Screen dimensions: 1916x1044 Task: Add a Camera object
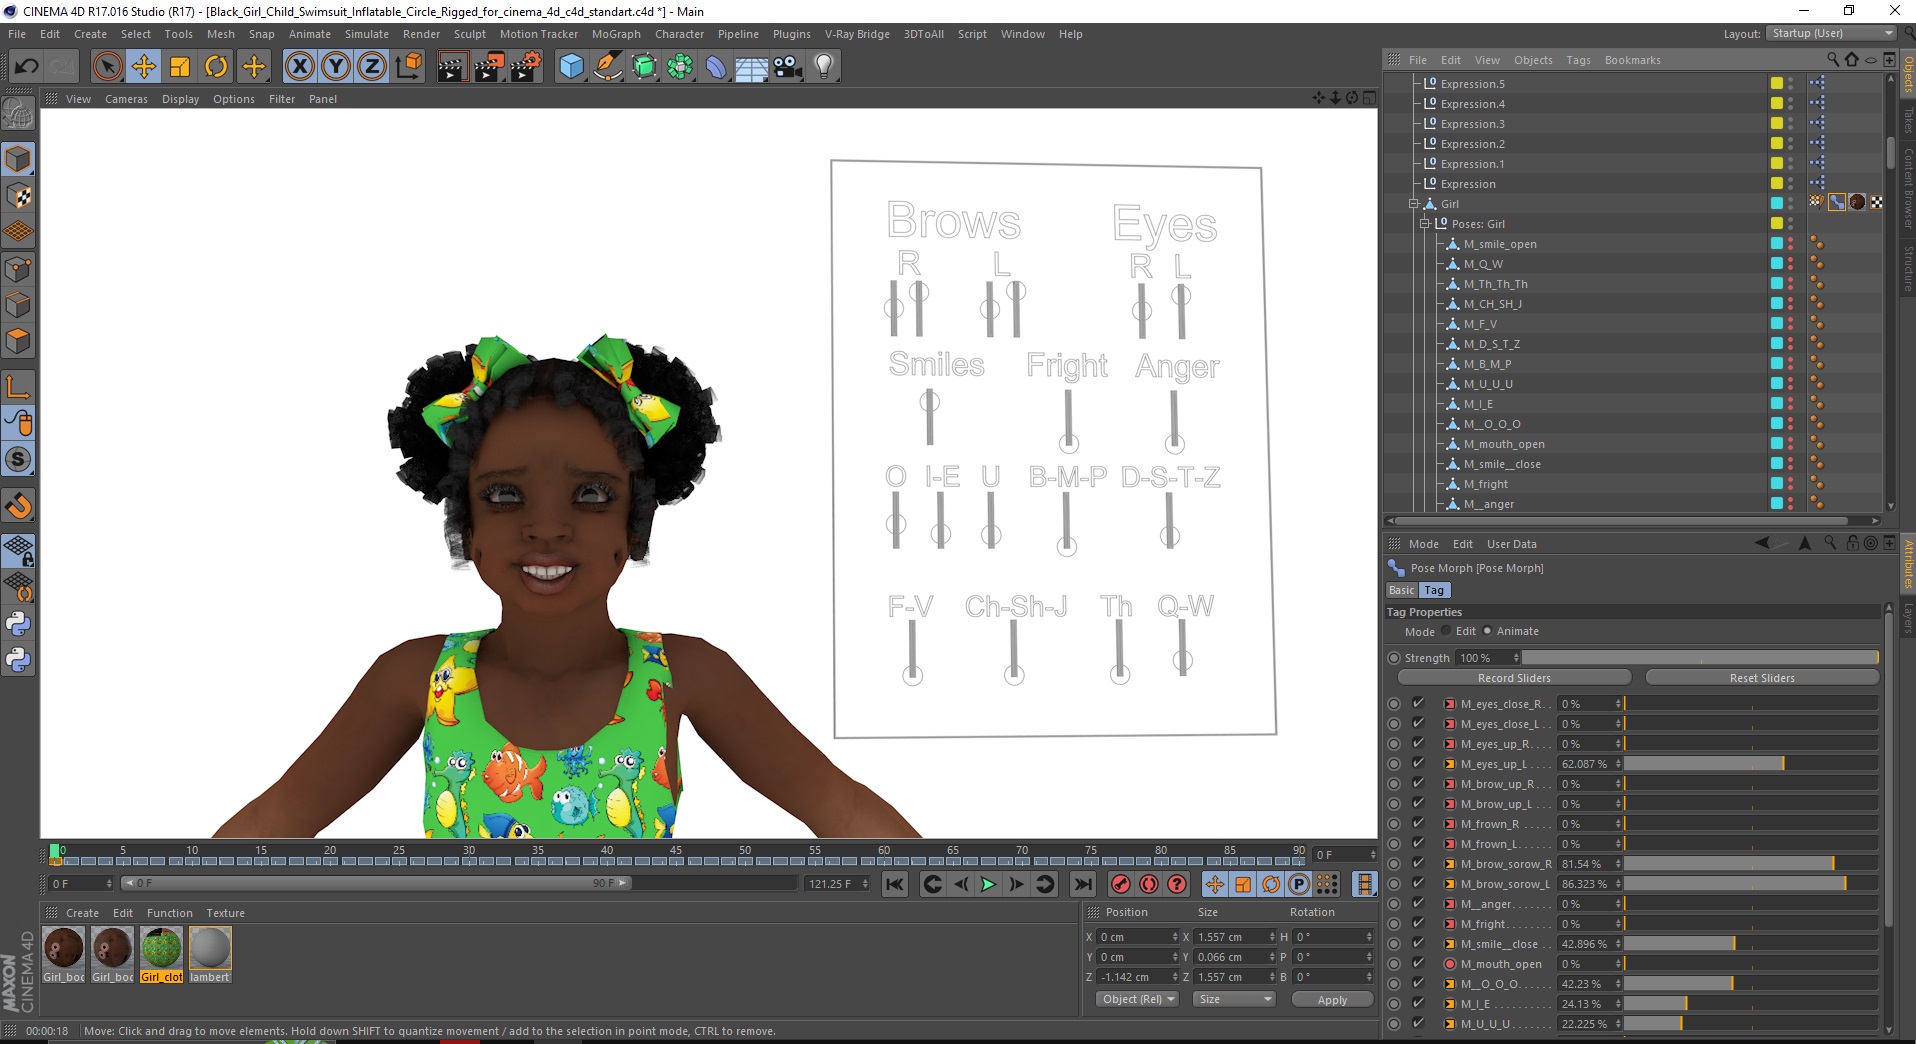pyautogui.click(x=788, y=67)
